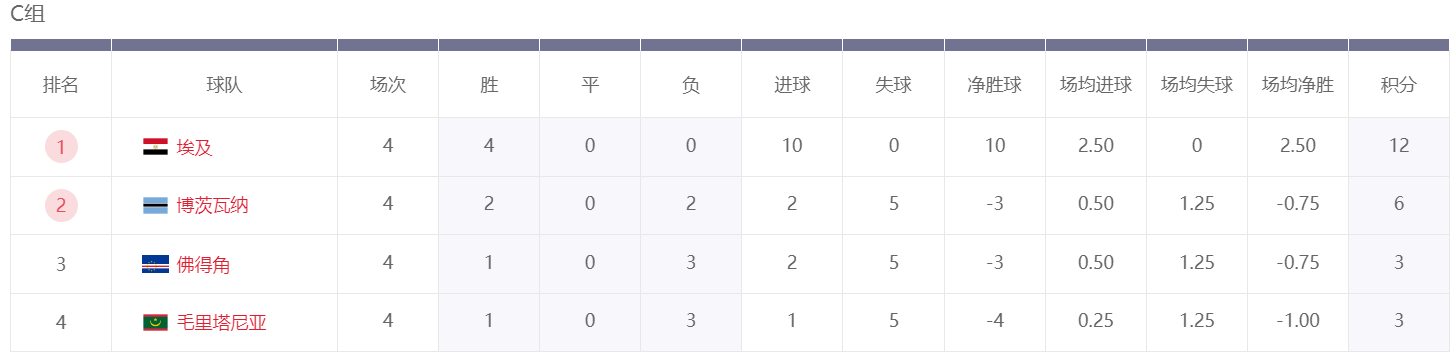Open the 毛里塔尼亚 team link
The image size is (1452, 363).
222,322
